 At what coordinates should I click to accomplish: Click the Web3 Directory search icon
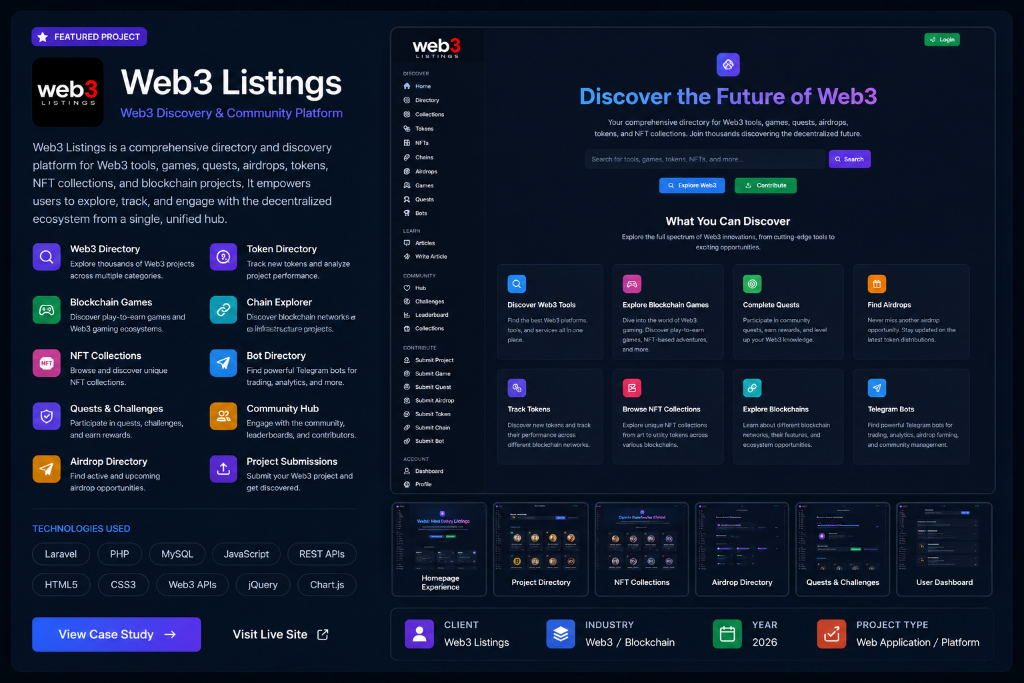(x=46, y=257)
